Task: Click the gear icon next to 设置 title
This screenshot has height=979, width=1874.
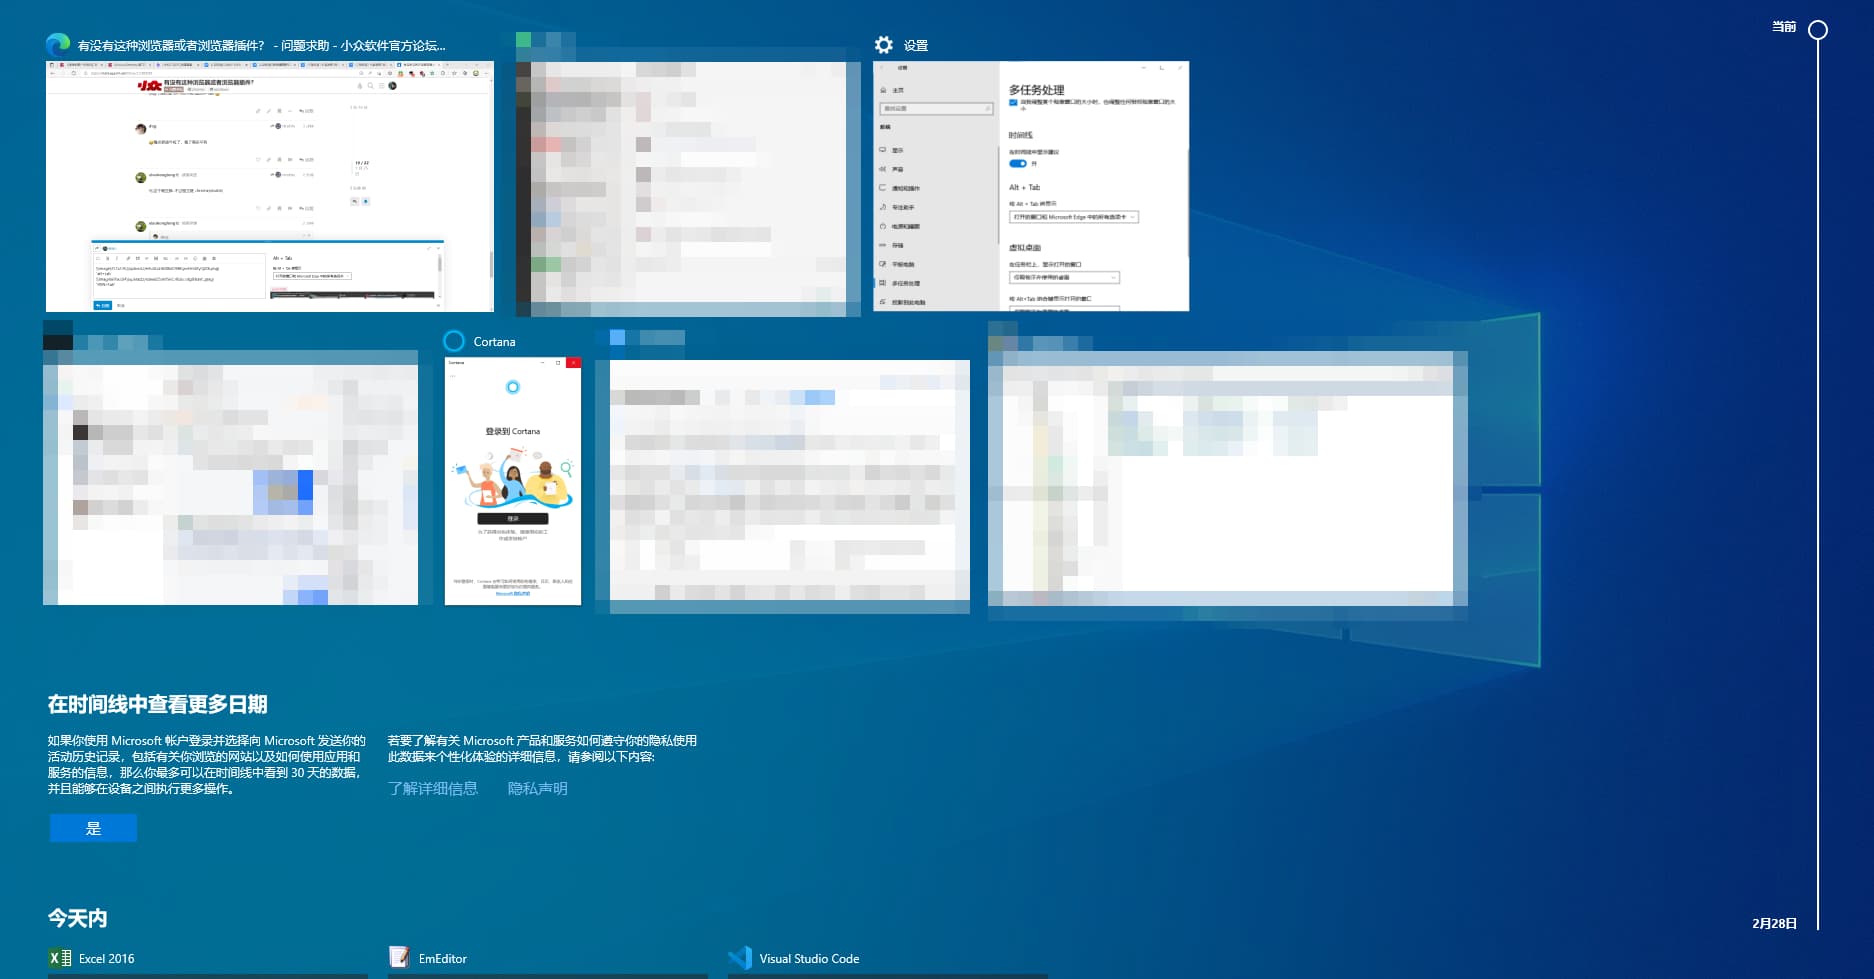Action: pos(884,45)
